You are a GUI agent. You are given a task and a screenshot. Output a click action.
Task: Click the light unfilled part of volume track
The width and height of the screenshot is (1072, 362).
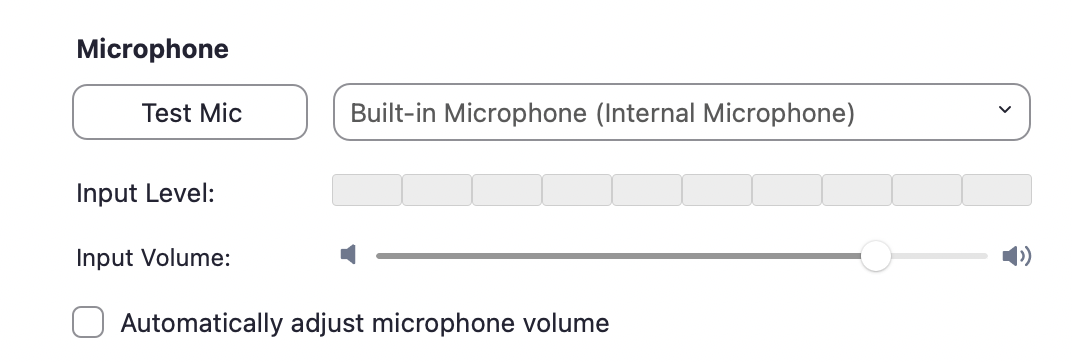coord(939,256)
